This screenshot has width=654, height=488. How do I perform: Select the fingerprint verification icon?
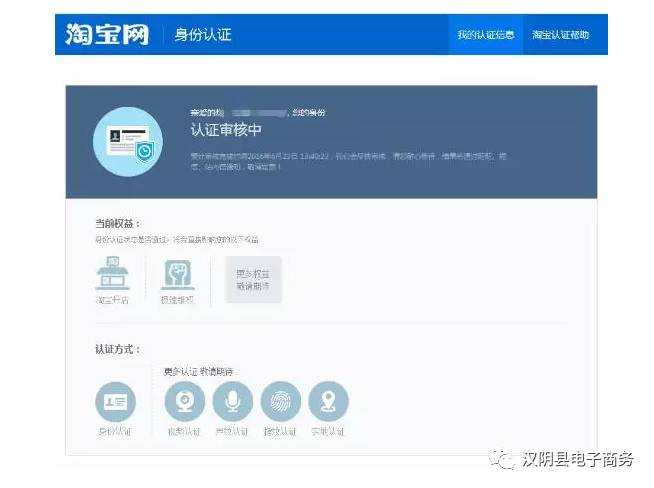(x=281, y=402)
